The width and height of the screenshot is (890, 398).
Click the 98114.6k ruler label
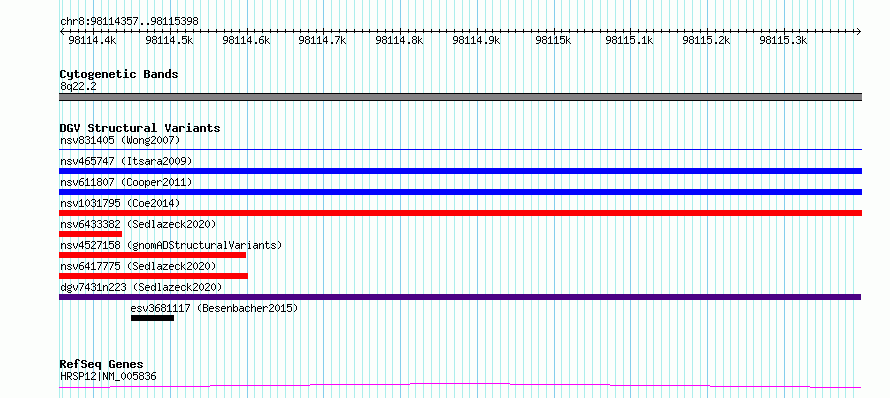coord(246,40)
